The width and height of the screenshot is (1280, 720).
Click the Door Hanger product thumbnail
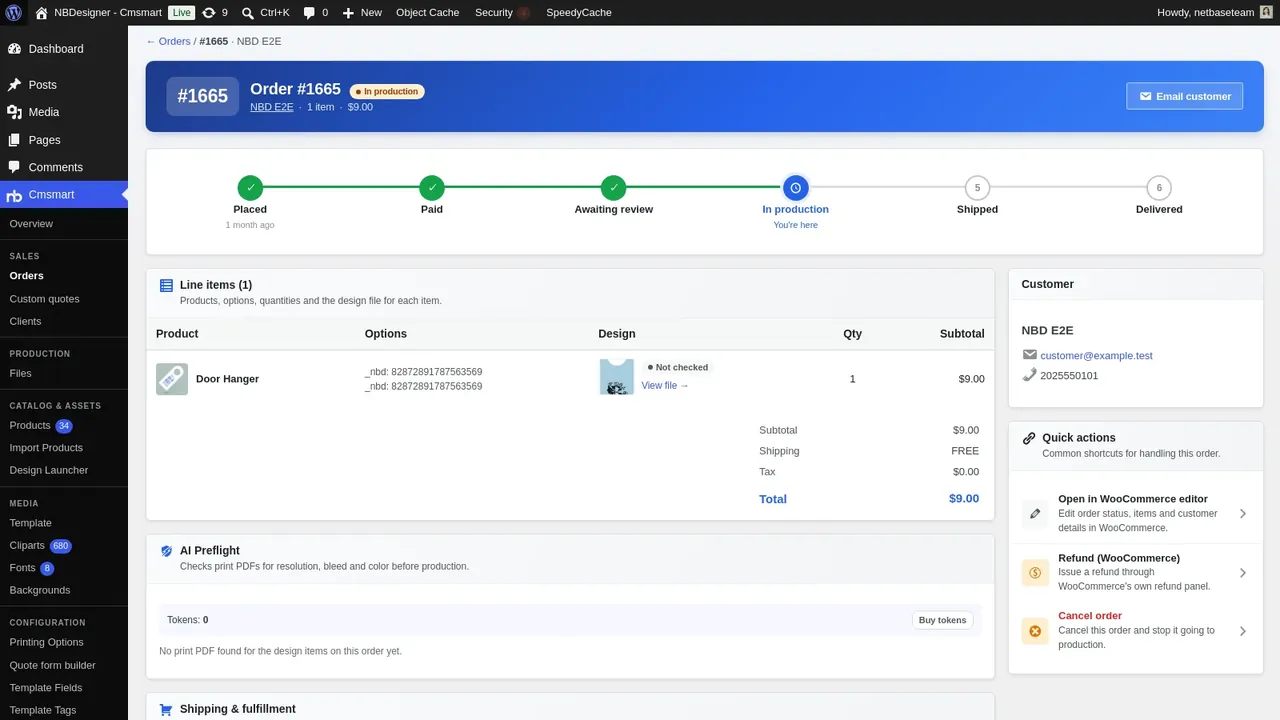pyautogui.click(x=172, y=379)
